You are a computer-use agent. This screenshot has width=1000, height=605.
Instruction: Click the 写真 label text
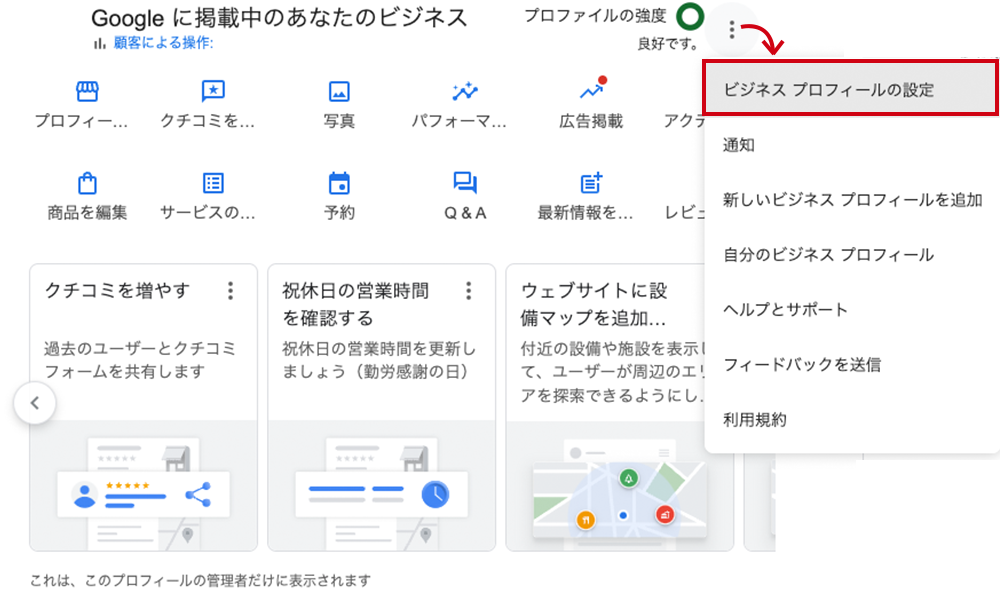tap(339, 121)
